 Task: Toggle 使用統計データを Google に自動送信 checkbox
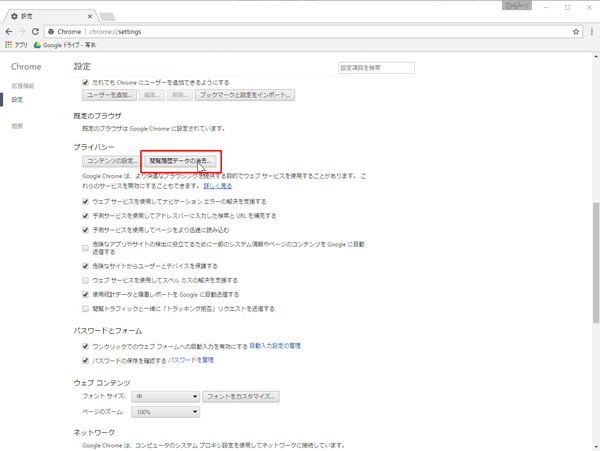click(85, 295)
